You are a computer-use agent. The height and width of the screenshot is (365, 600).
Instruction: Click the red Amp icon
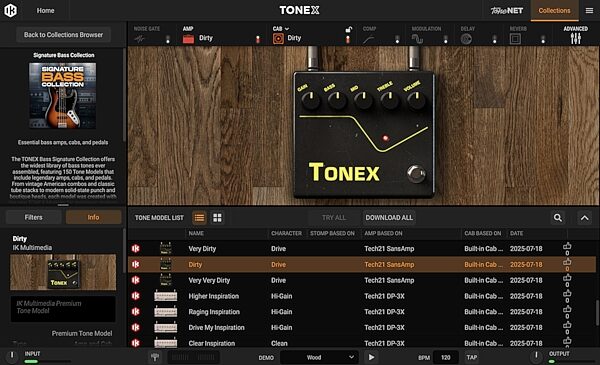coord(188,39)
